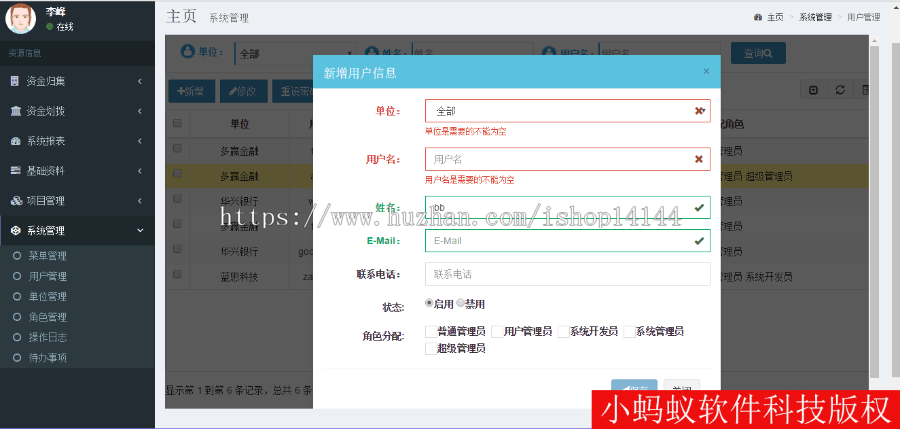Viewport: 900px width, 429px height.
Task: Expand 资金归集 using its chevron arrow
Action: [x=140, y=82]
